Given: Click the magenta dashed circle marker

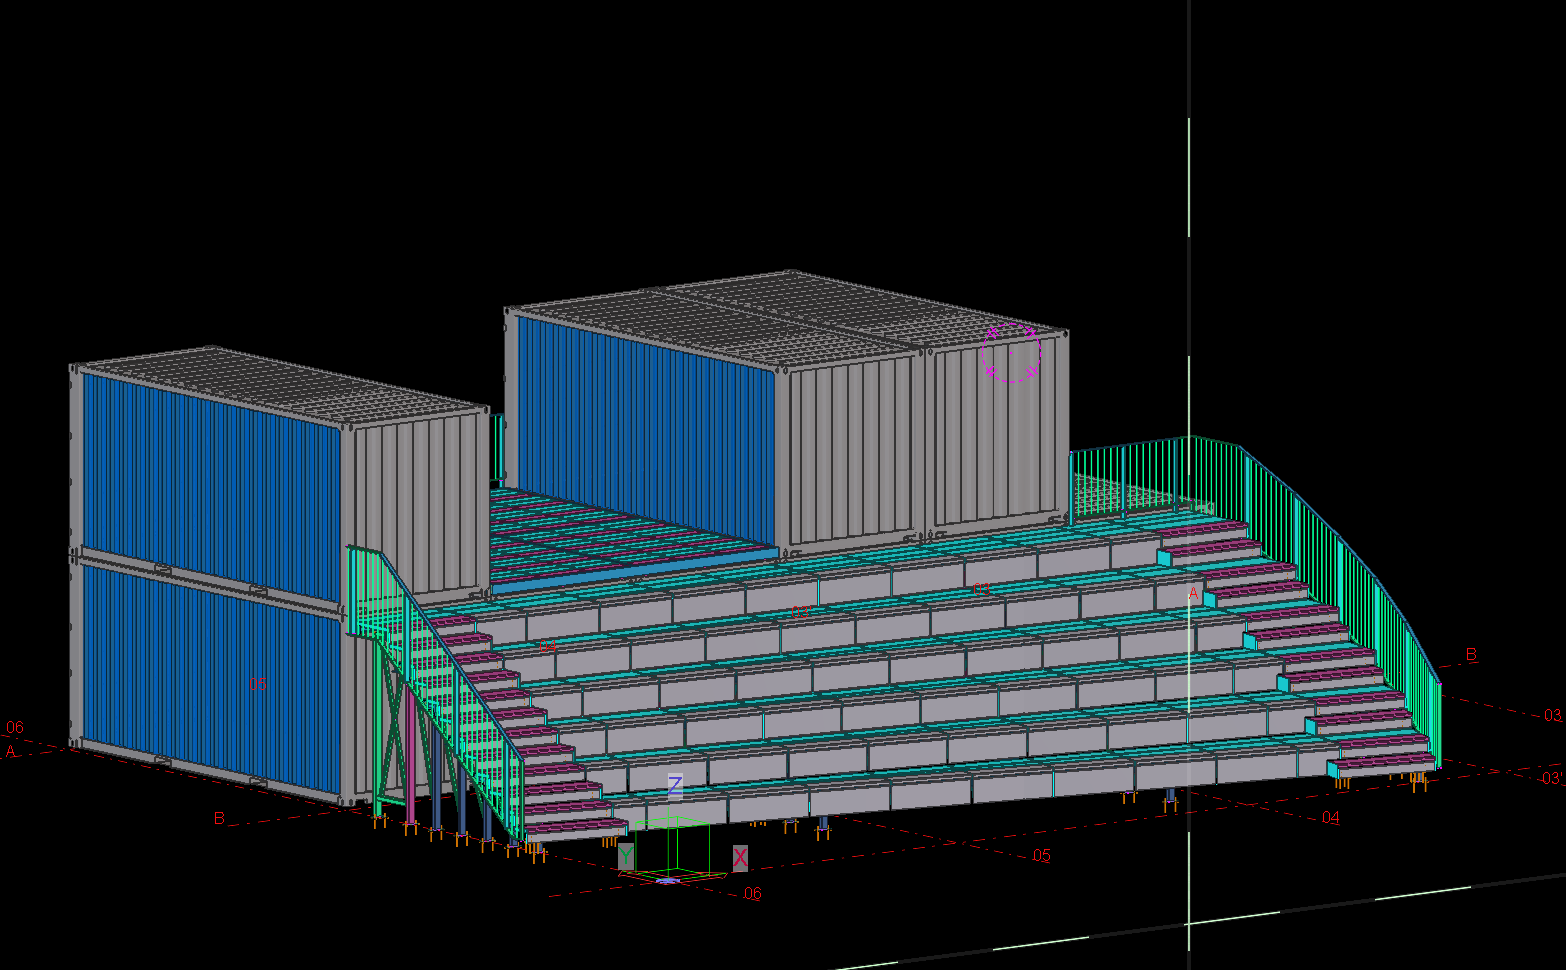Looking at the screenshot, I should tap(1011, 353).
